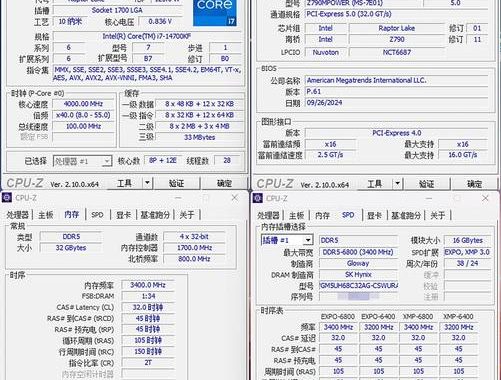Click the x40.0 (8.0 - 55.0) multiplier value
Image resolution: width=501 pixels, height=380 pixels.
pos(83,115)
